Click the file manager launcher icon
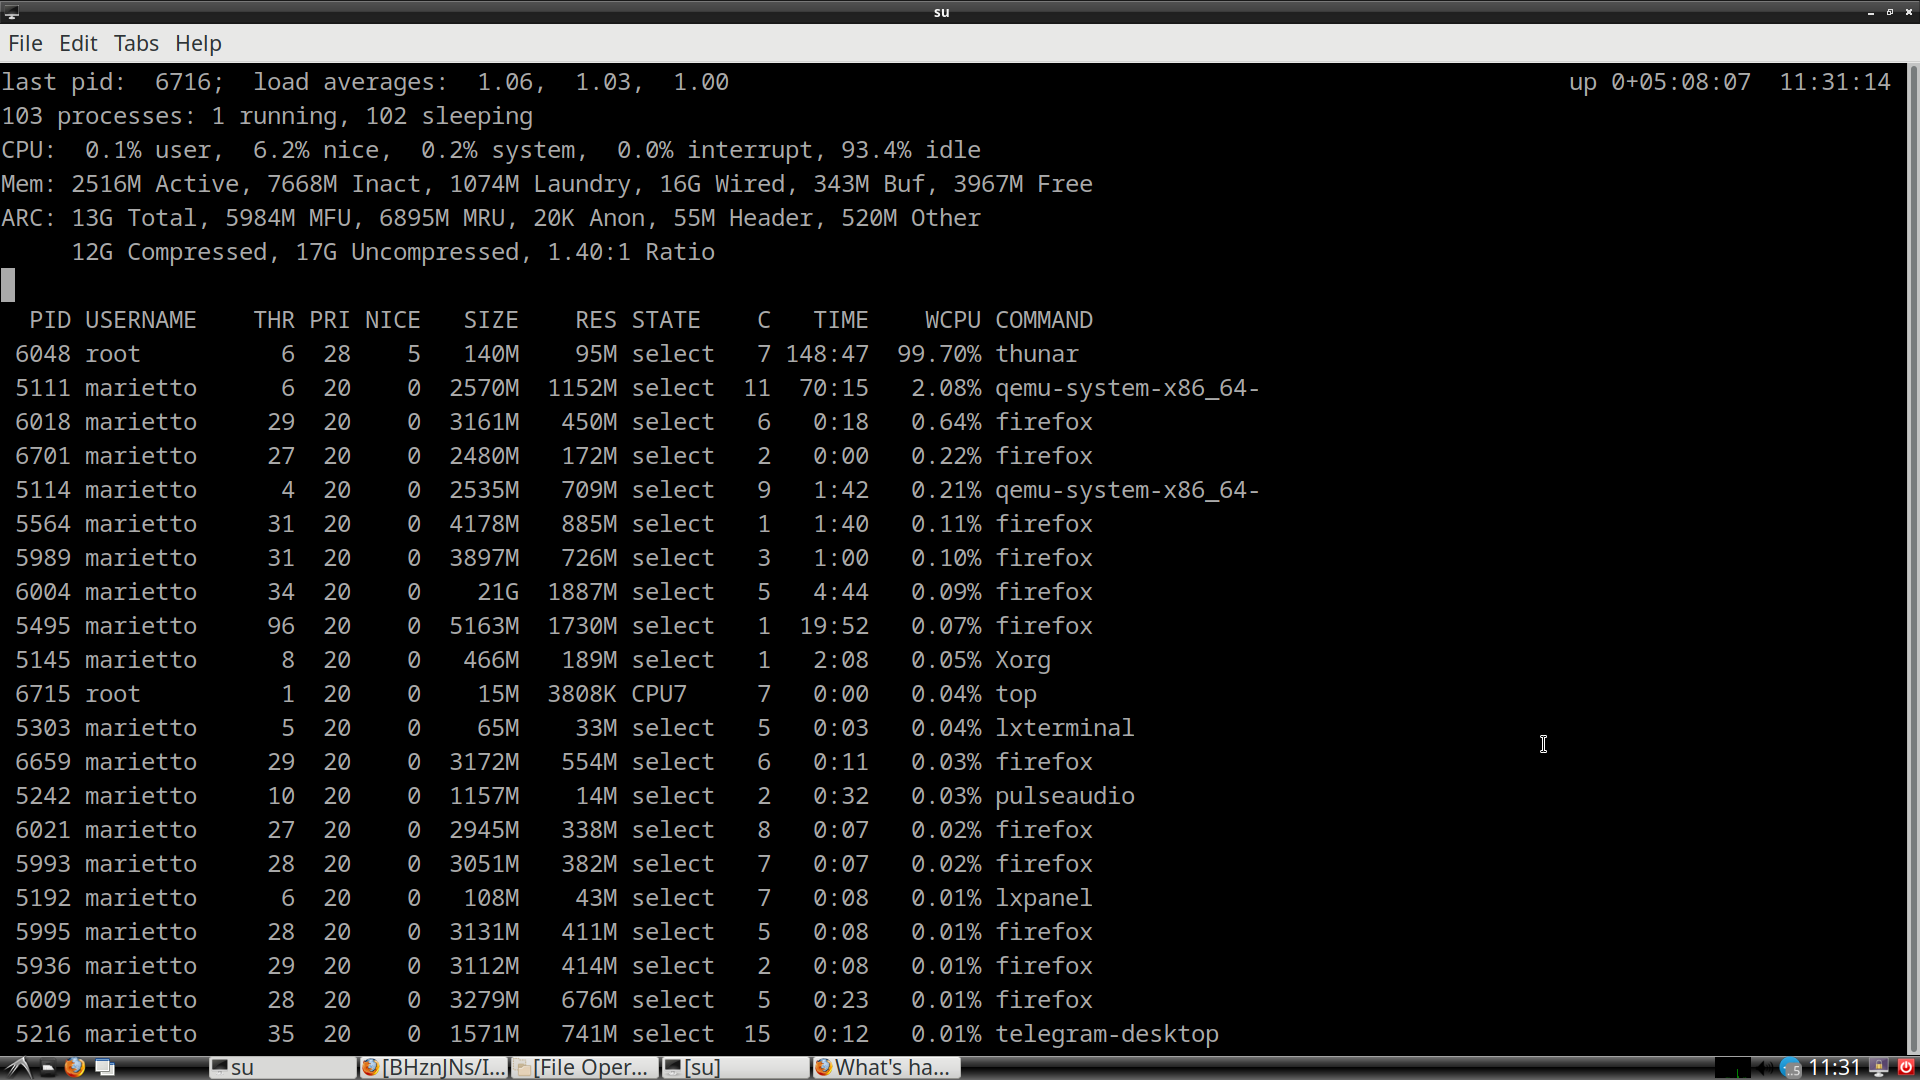 click(48, 1067)
